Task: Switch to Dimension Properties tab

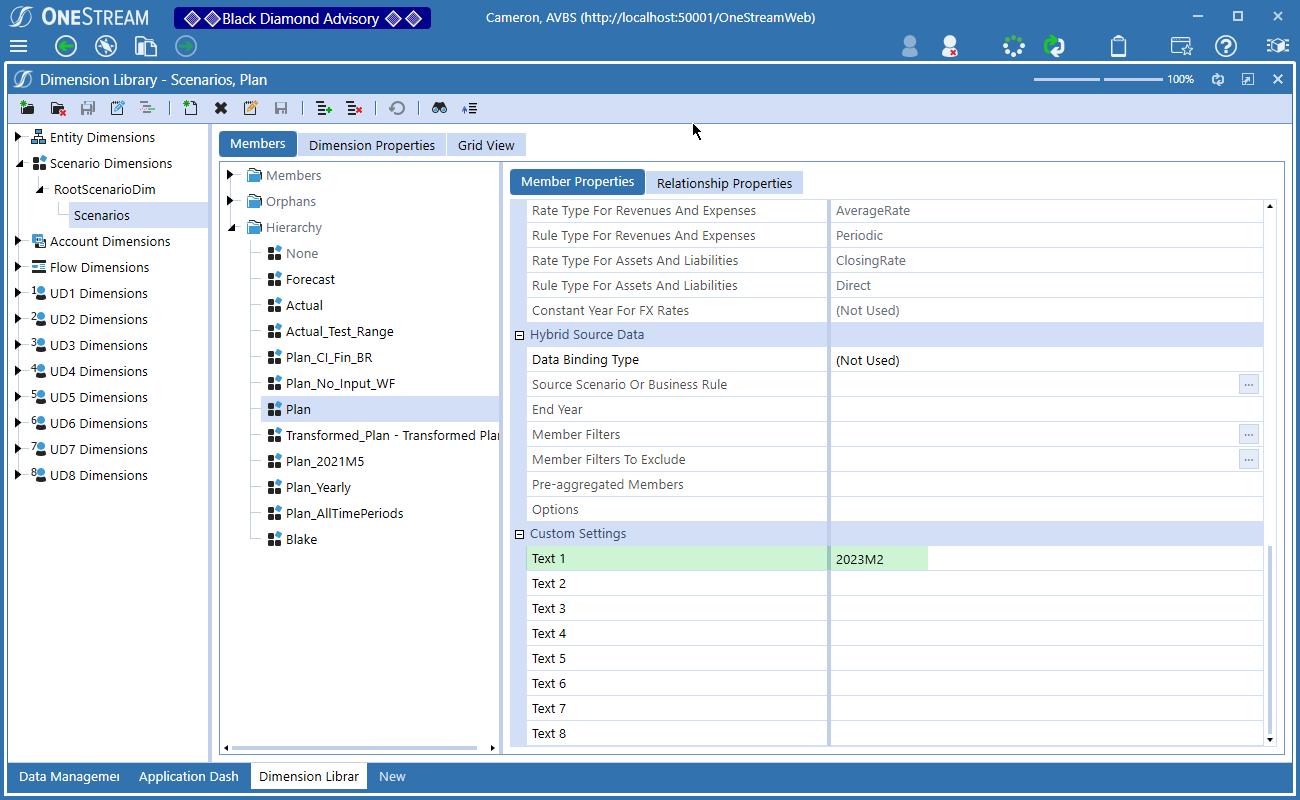Action: click(372, 145)
